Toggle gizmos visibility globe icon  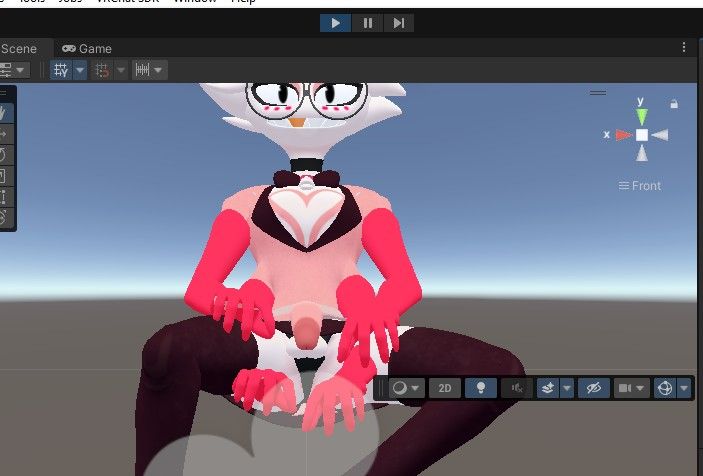[665, 388]
